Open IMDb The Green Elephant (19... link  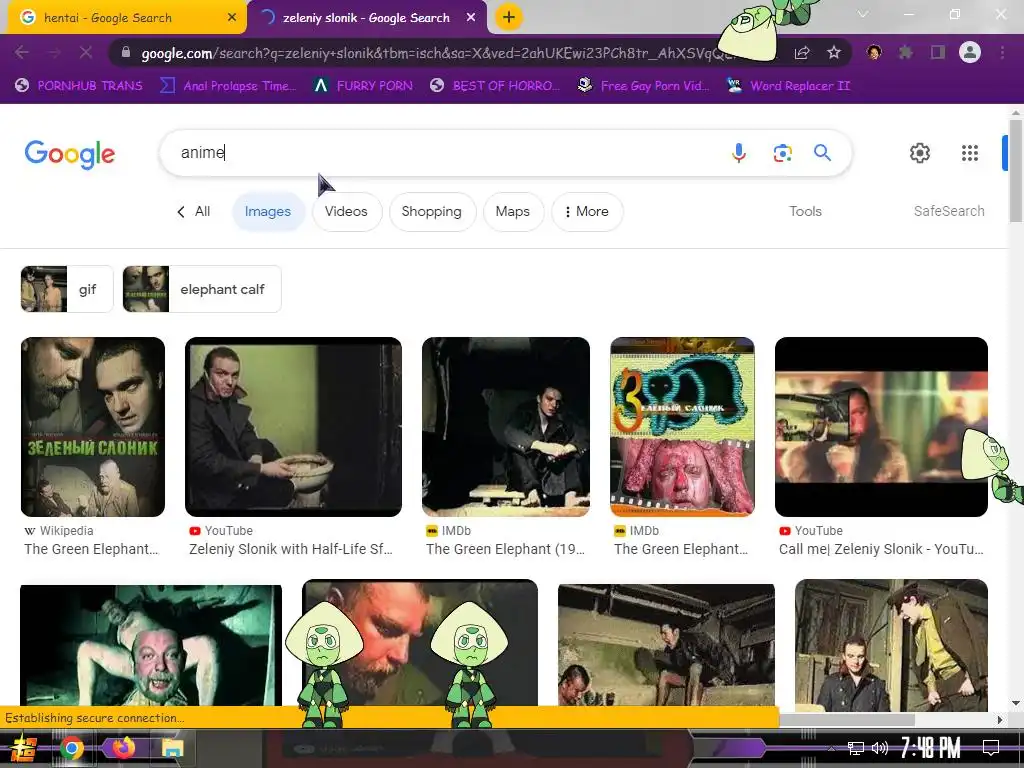[505, 549]
